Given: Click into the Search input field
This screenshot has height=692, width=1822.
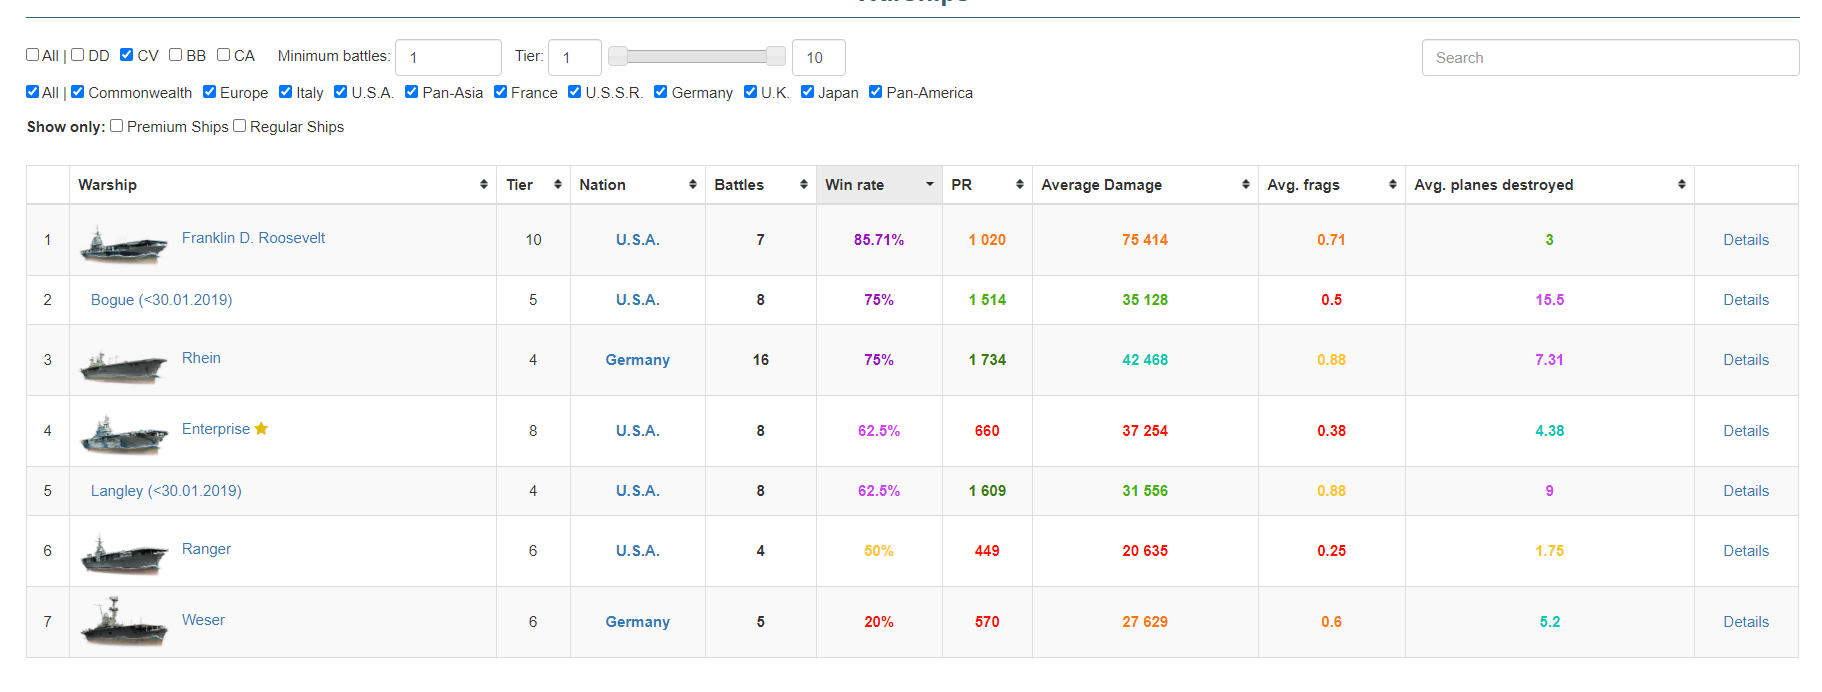Looking at the screenshot, I should pos(1609,58).
